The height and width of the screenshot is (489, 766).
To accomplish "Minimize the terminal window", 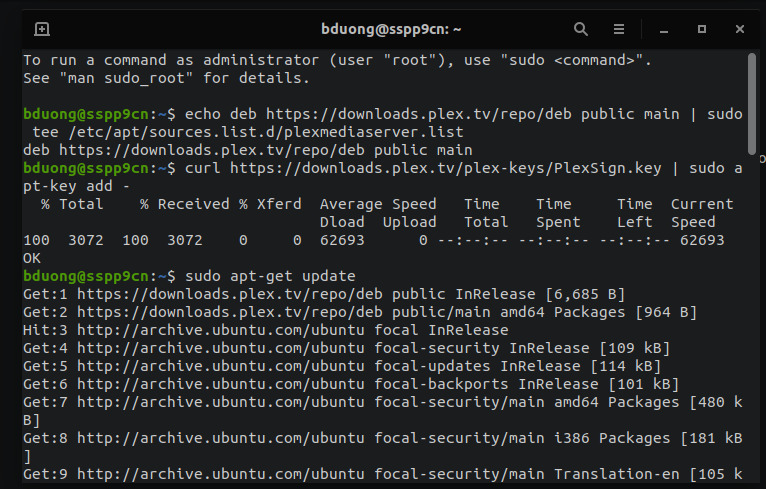I will pyautogui.click(x=661, y=29).
